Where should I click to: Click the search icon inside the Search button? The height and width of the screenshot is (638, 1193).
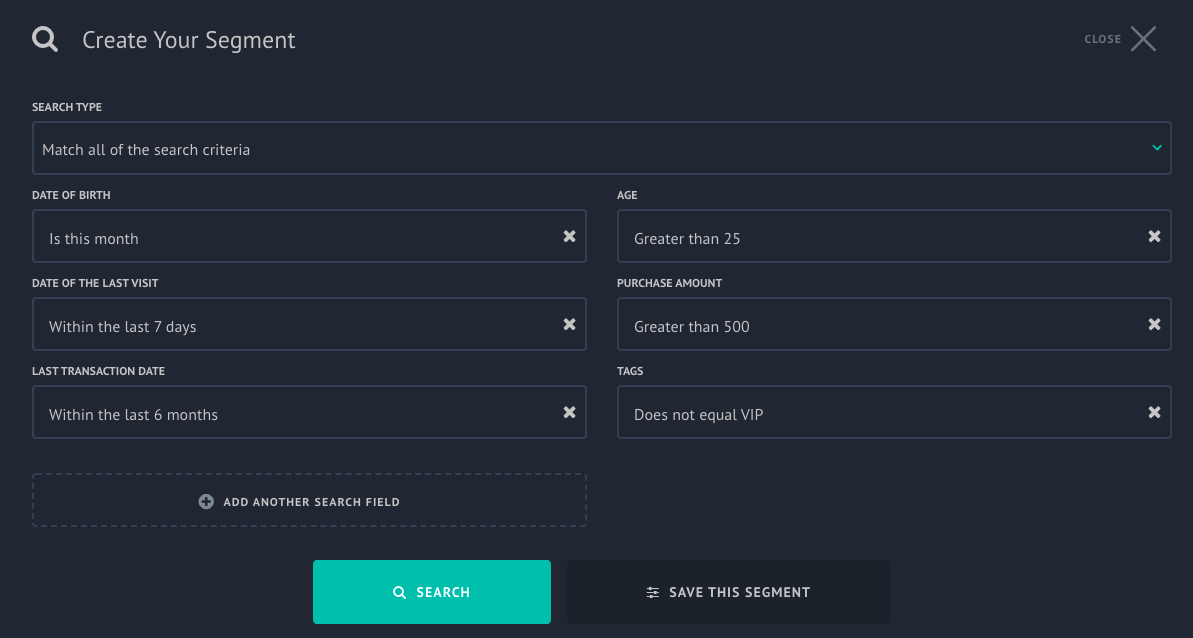coord(399,592)
